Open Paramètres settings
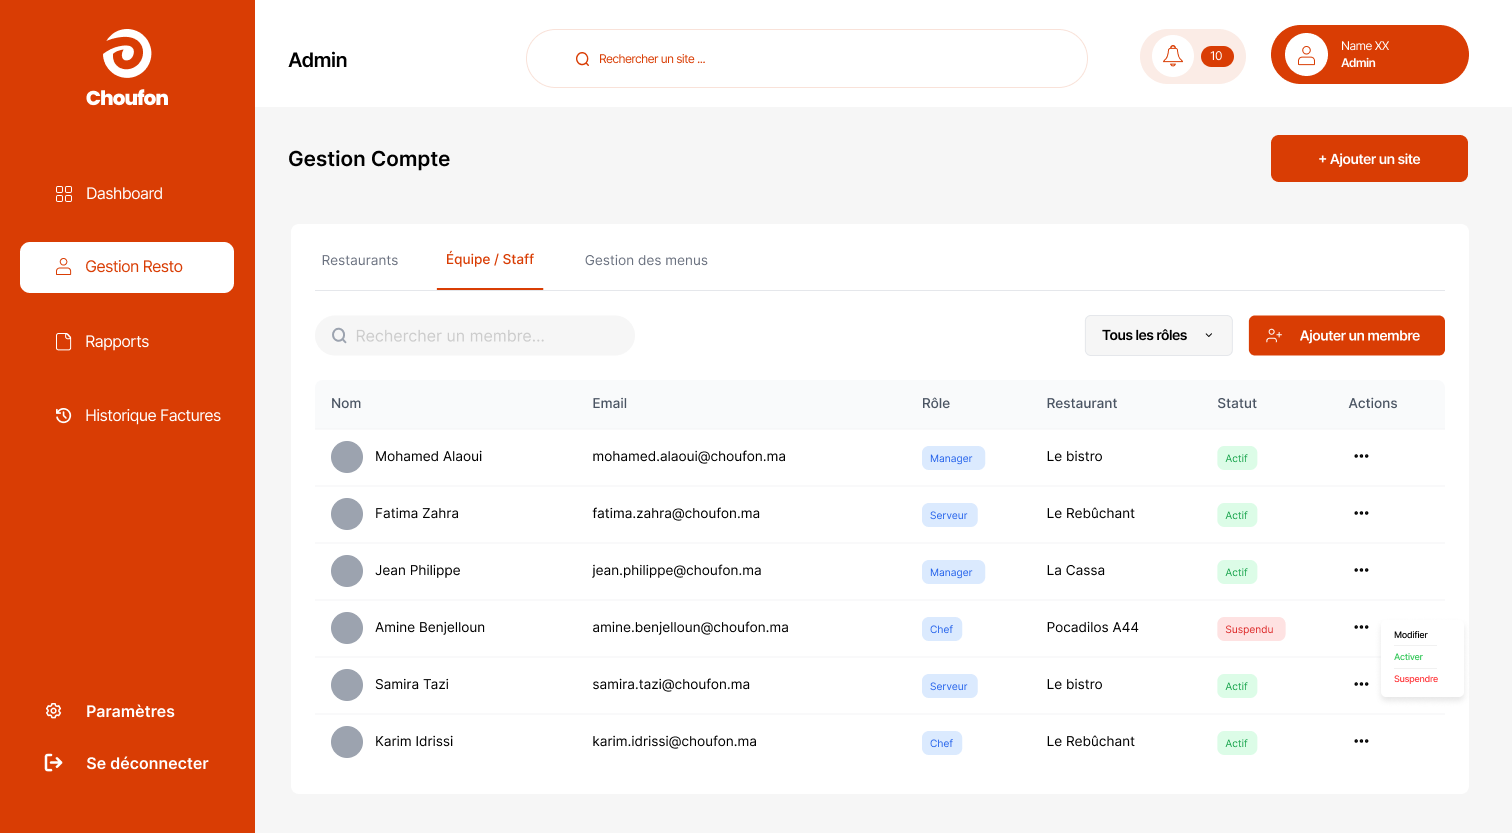The width and height of the screenshot is (1512, 833). click(x=110, y=711)
